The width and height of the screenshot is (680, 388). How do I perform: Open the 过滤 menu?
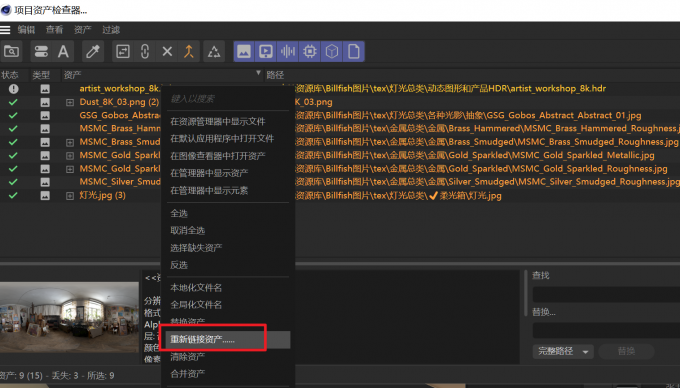click(x=111, y=30)
